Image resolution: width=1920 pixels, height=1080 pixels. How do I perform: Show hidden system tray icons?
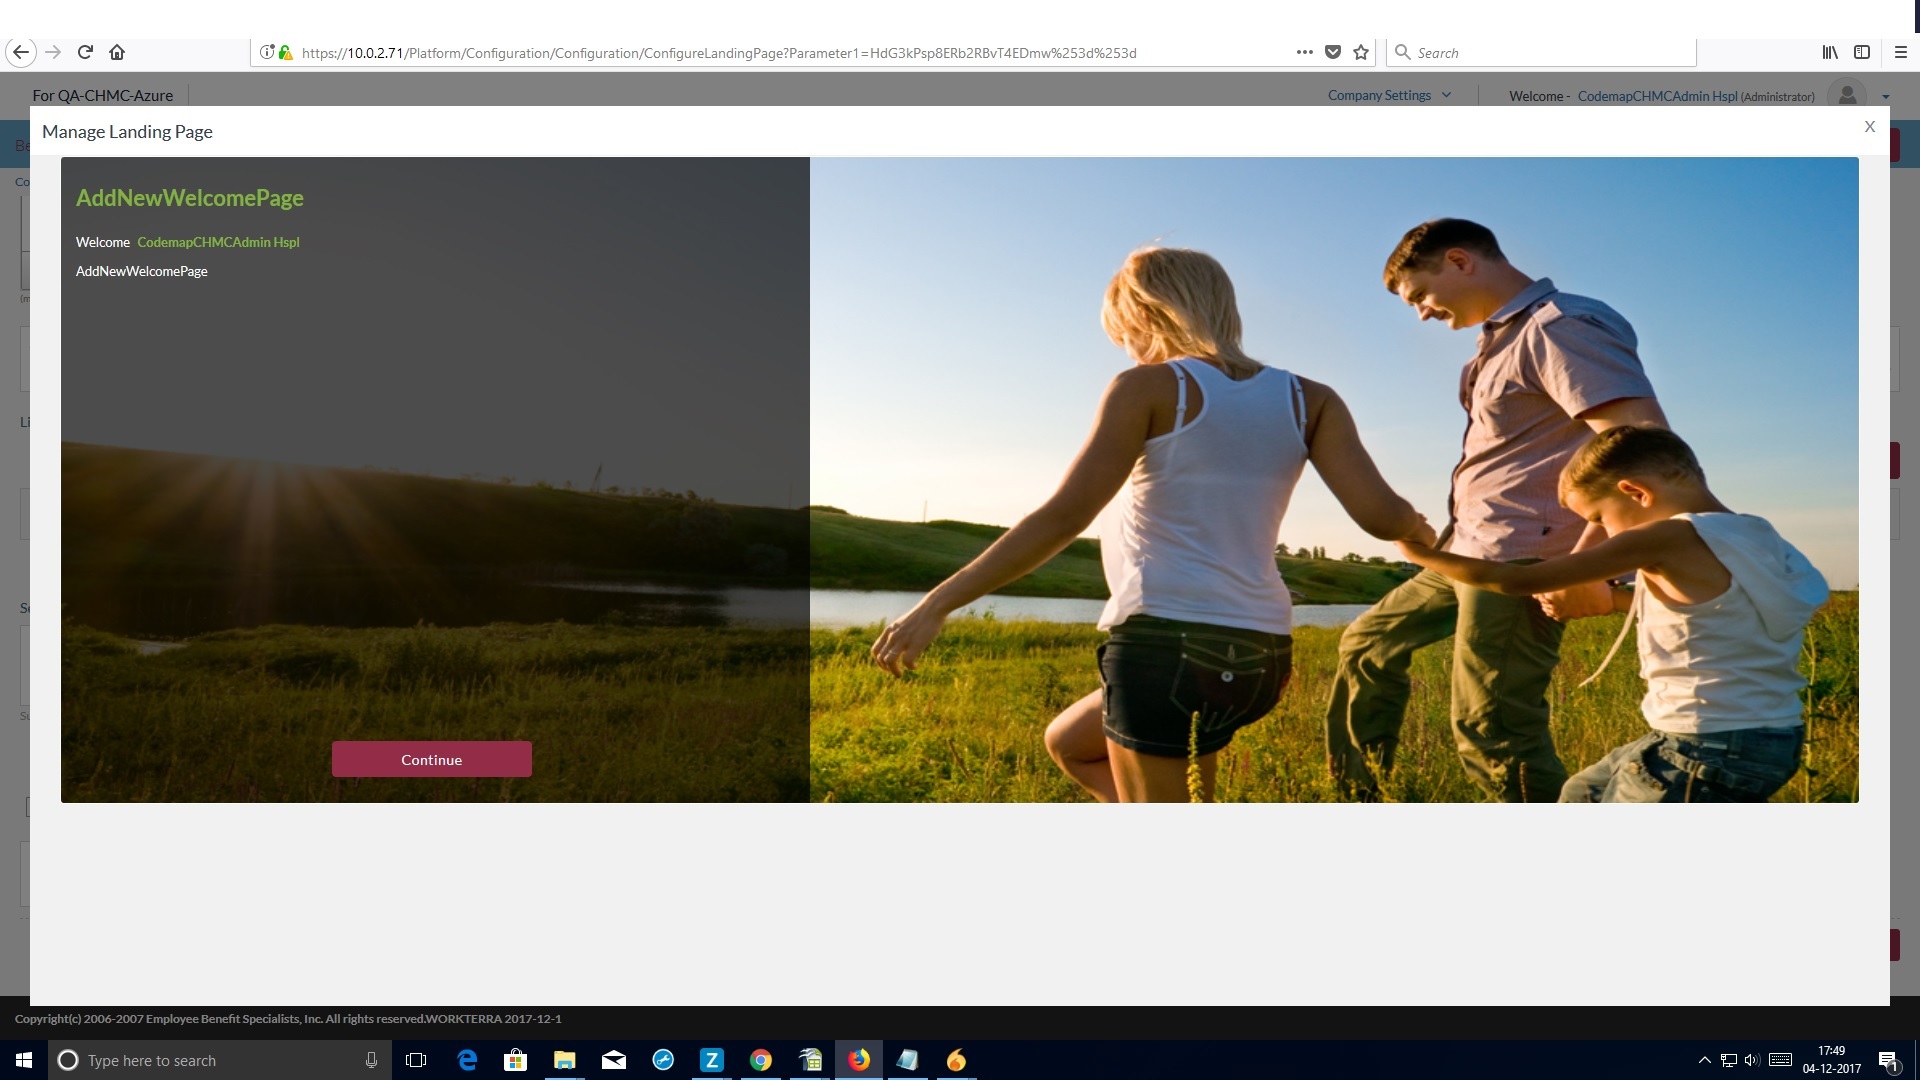click(x=1704, y=1060)
